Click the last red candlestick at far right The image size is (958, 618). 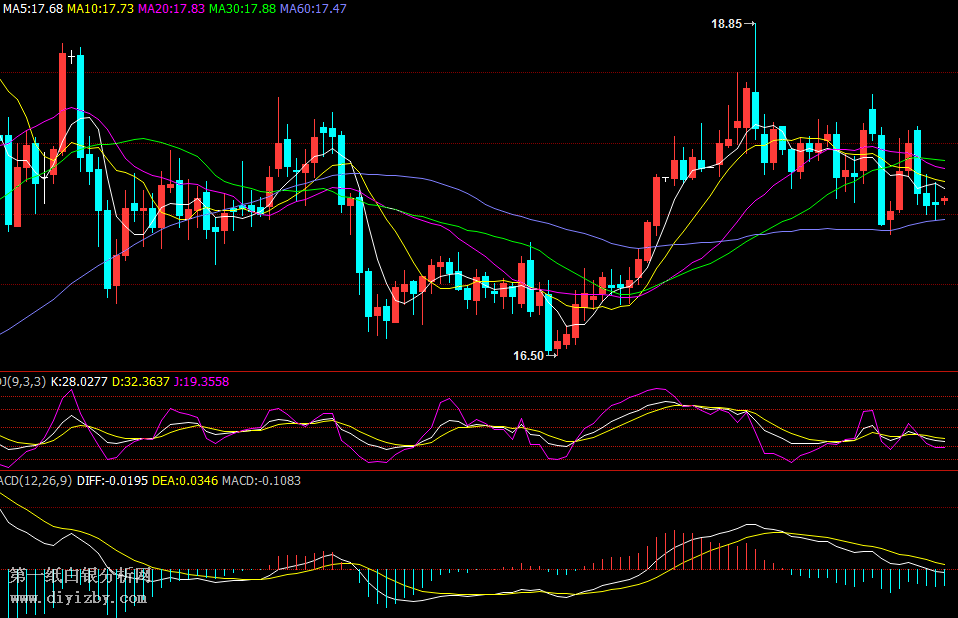tap(944, 200)
